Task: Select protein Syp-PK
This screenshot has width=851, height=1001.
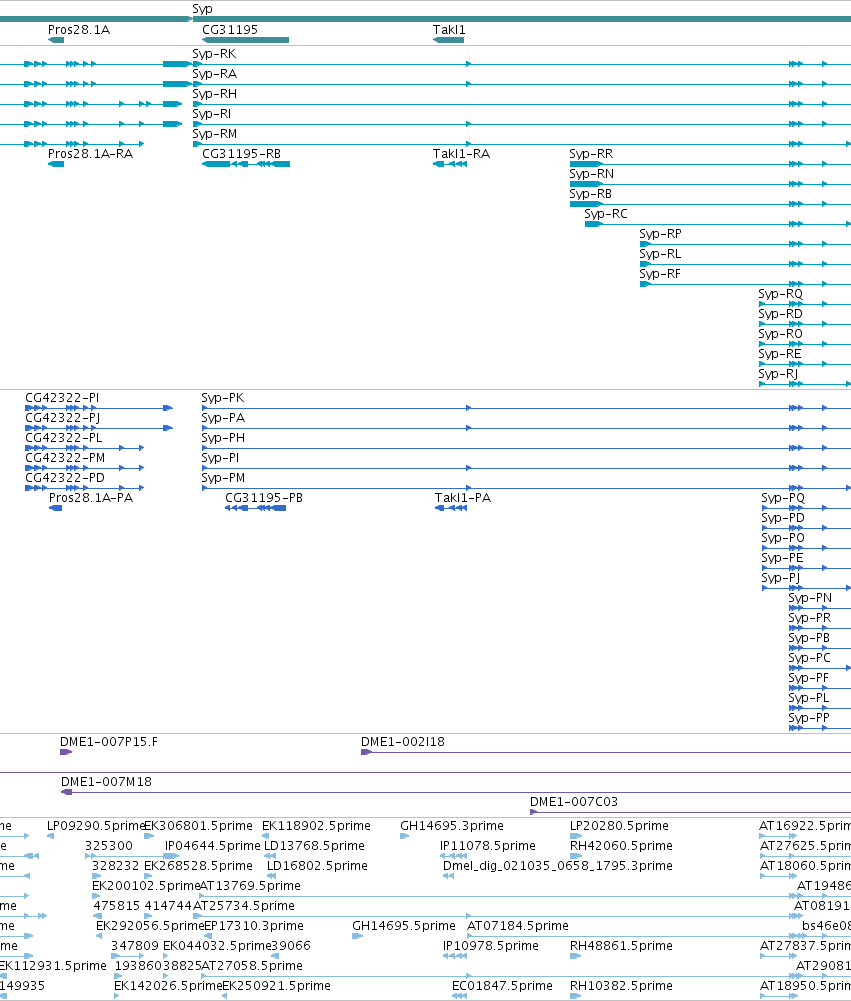Action: (223, 398)
